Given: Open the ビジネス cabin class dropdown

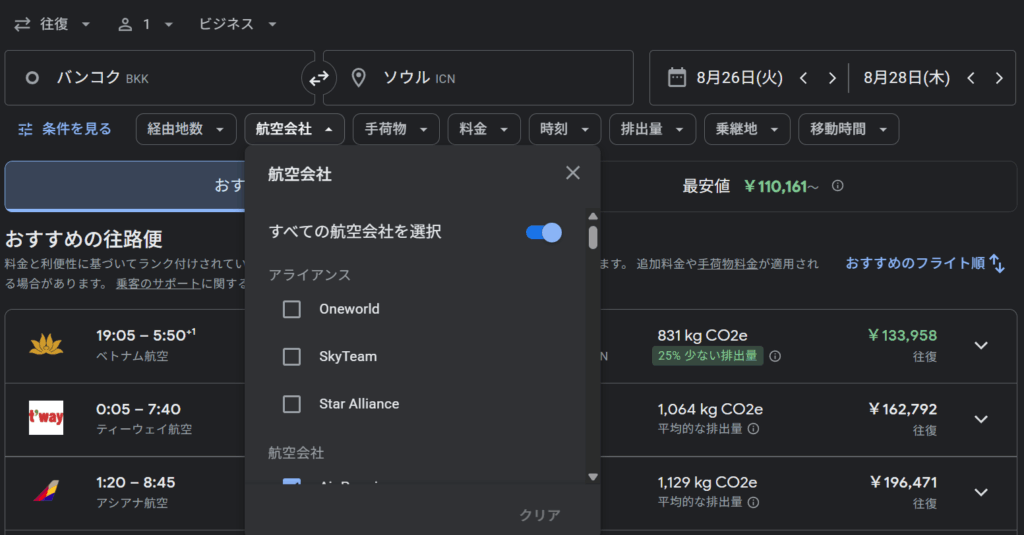Looking at the screenshot, I should coord(237,24).
